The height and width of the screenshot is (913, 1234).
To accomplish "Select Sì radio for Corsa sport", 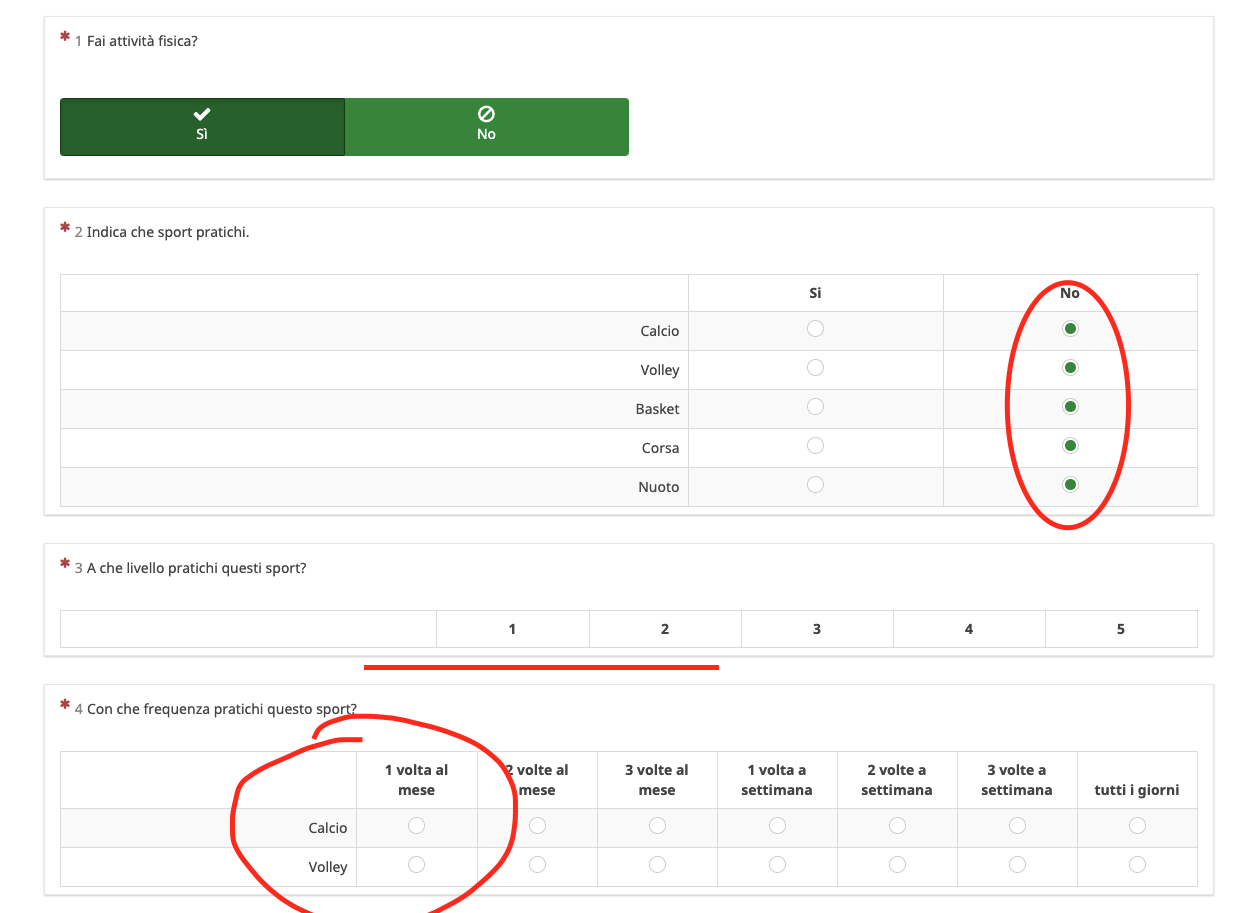I will (815, 446).
